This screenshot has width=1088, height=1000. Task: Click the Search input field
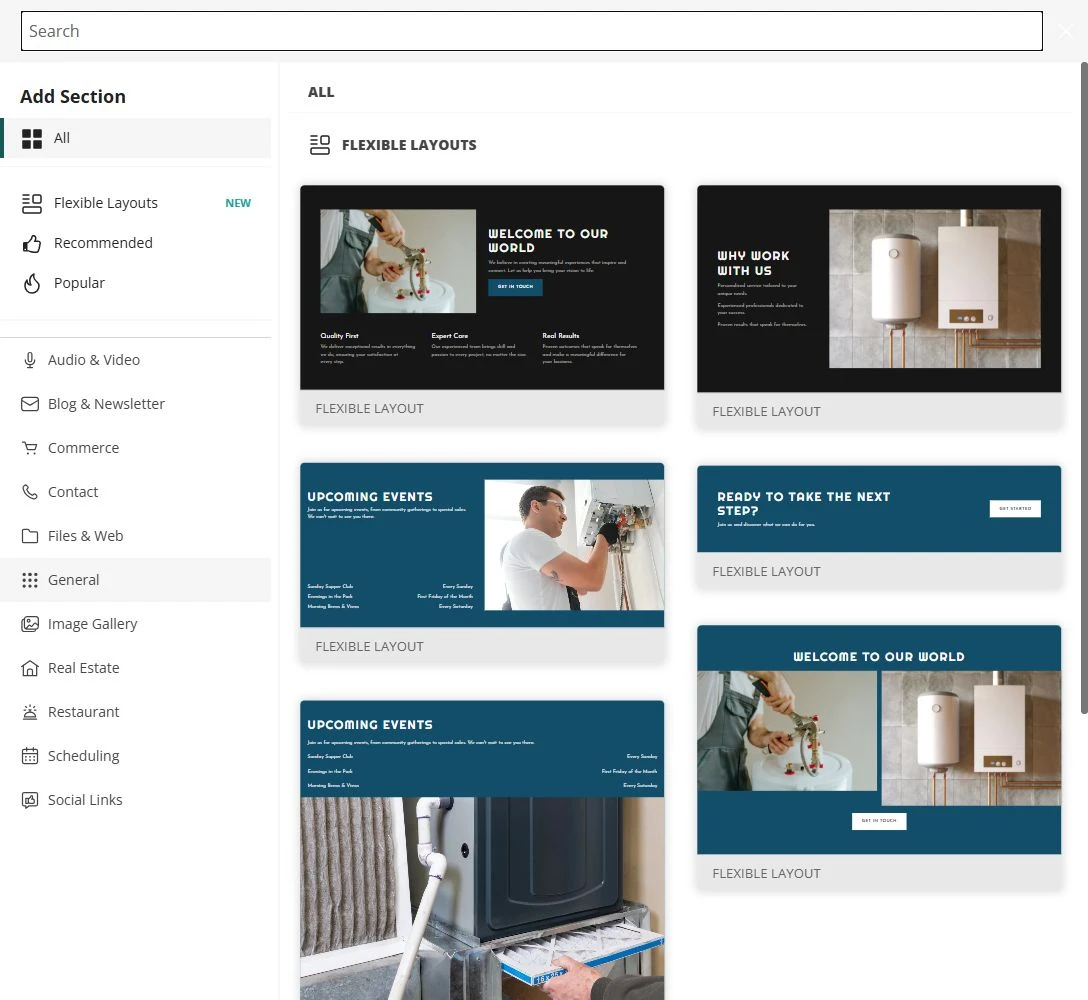[532, 31]
